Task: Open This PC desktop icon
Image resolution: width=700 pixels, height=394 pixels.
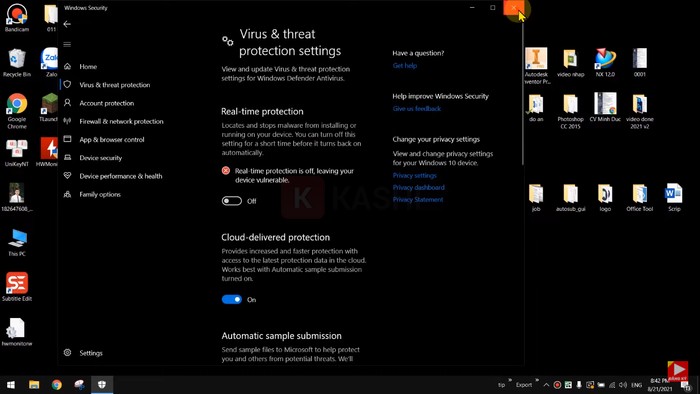Action: pyautogui.click(x=17, y=242)
